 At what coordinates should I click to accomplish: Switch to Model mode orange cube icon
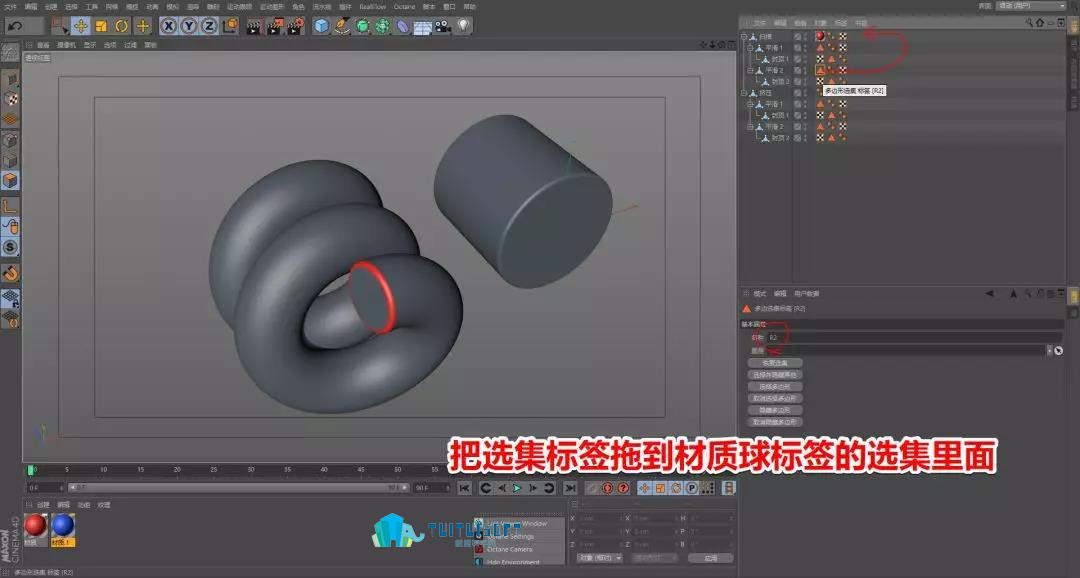(10, 180)
